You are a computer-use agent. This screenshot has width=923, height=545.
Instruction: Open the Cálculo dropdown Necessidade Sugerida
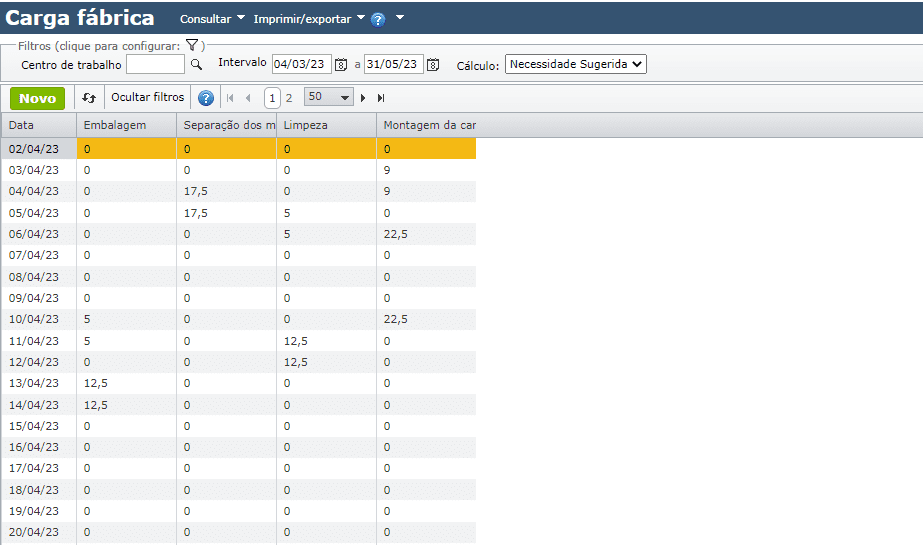coord(575,64)
